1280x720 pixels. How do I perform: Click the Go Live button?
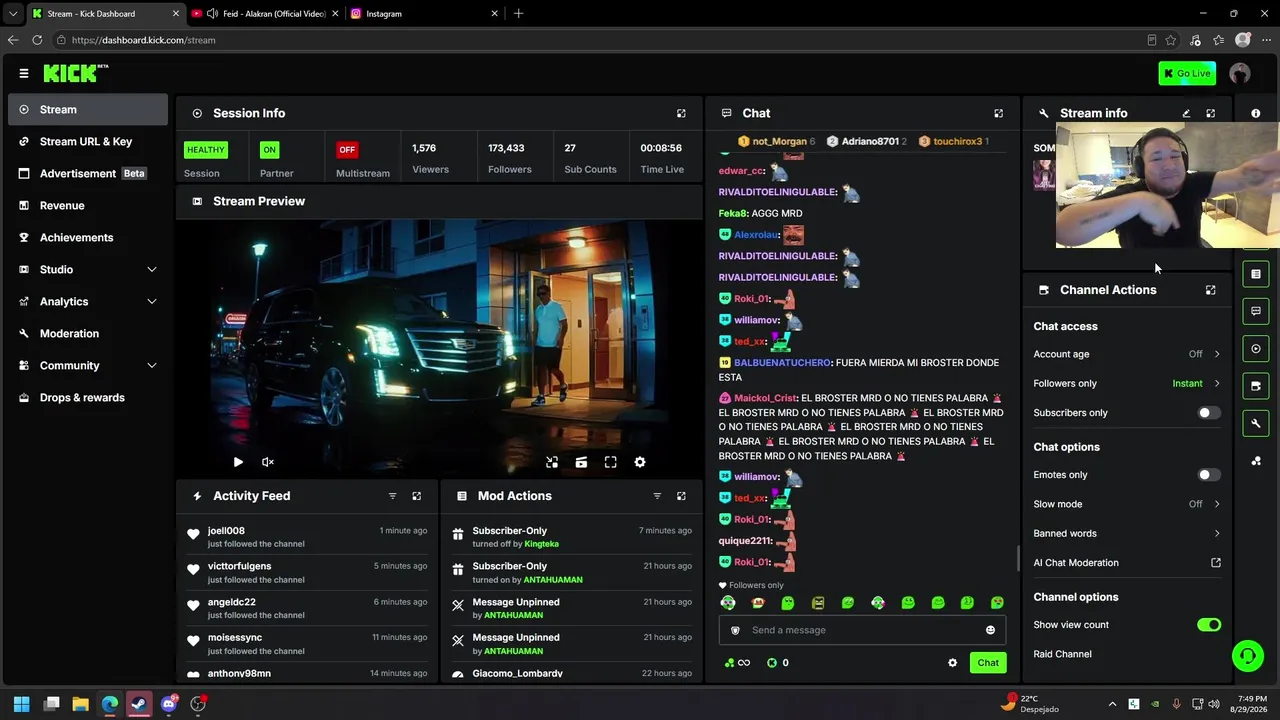(x=1187, y=73)
